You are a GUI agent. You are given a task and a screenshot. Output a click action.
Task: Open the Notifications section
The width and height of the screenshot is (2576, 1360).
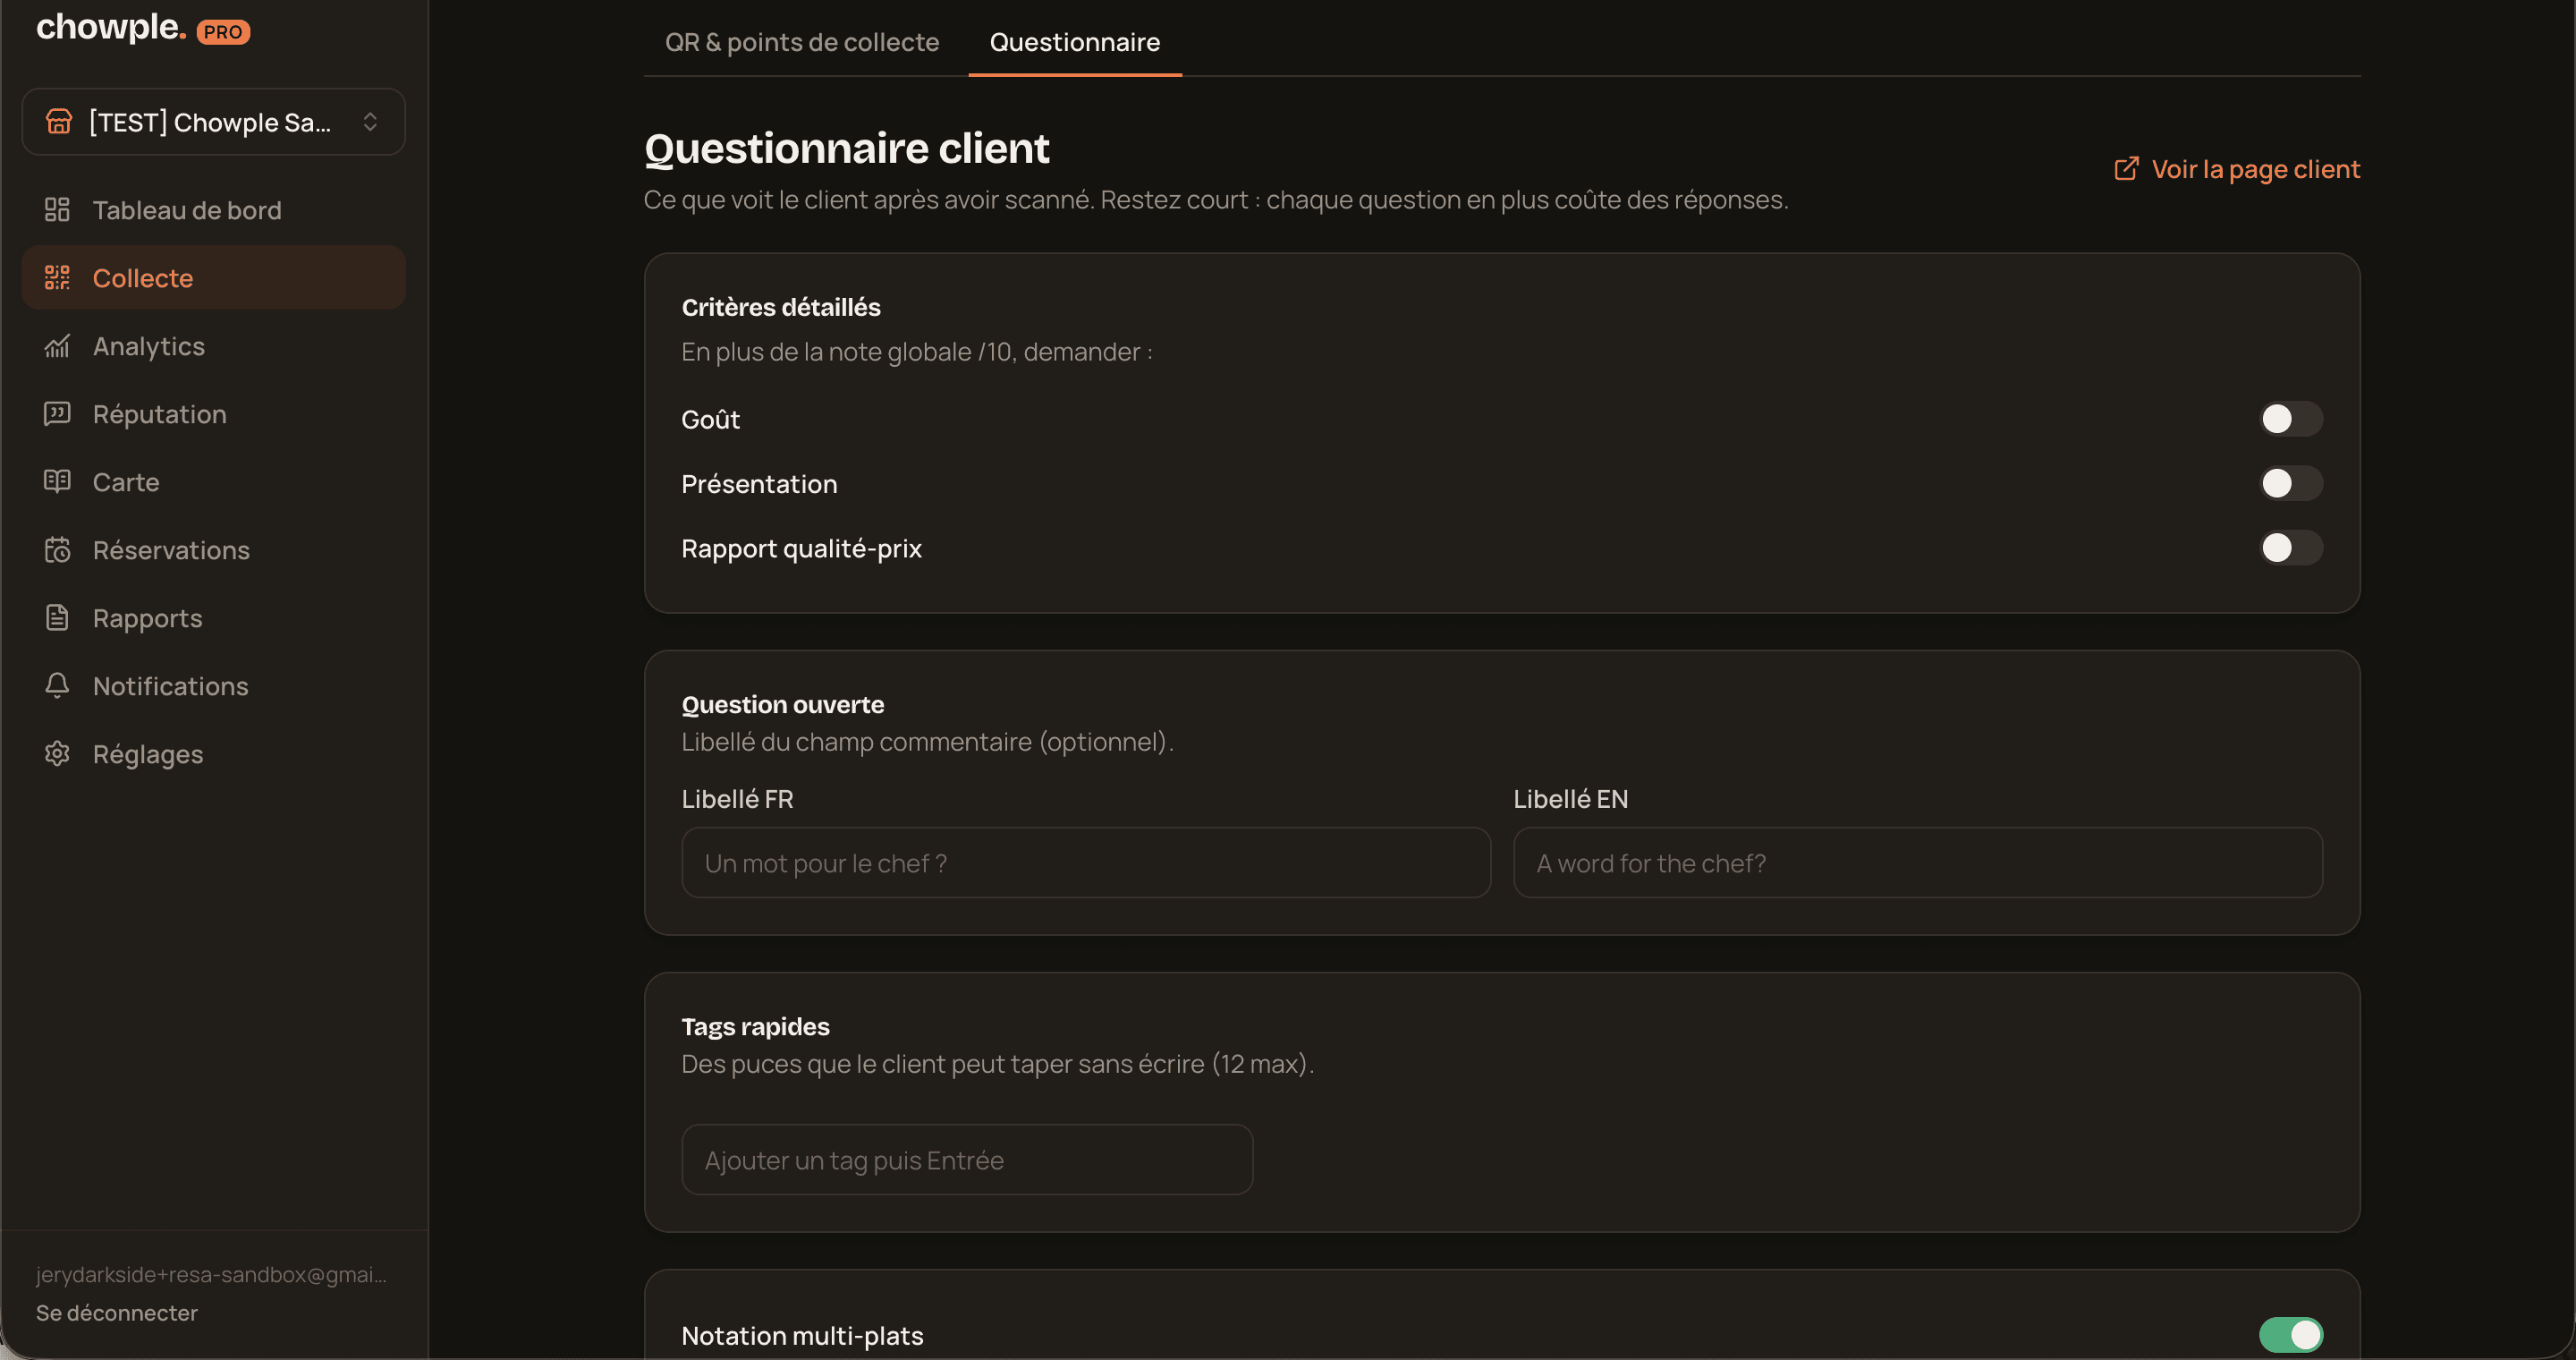[x=213, y=686]
